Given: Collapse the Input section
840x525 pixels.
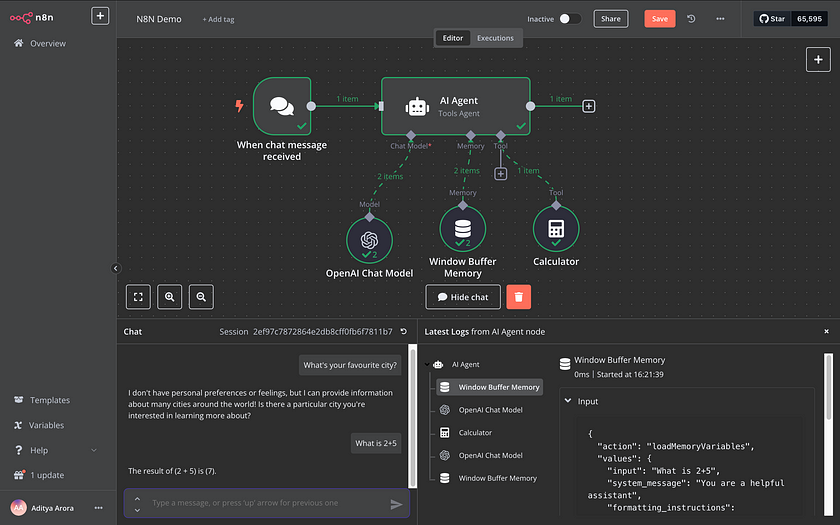Looking at the screenshot, I should point(568,401).
